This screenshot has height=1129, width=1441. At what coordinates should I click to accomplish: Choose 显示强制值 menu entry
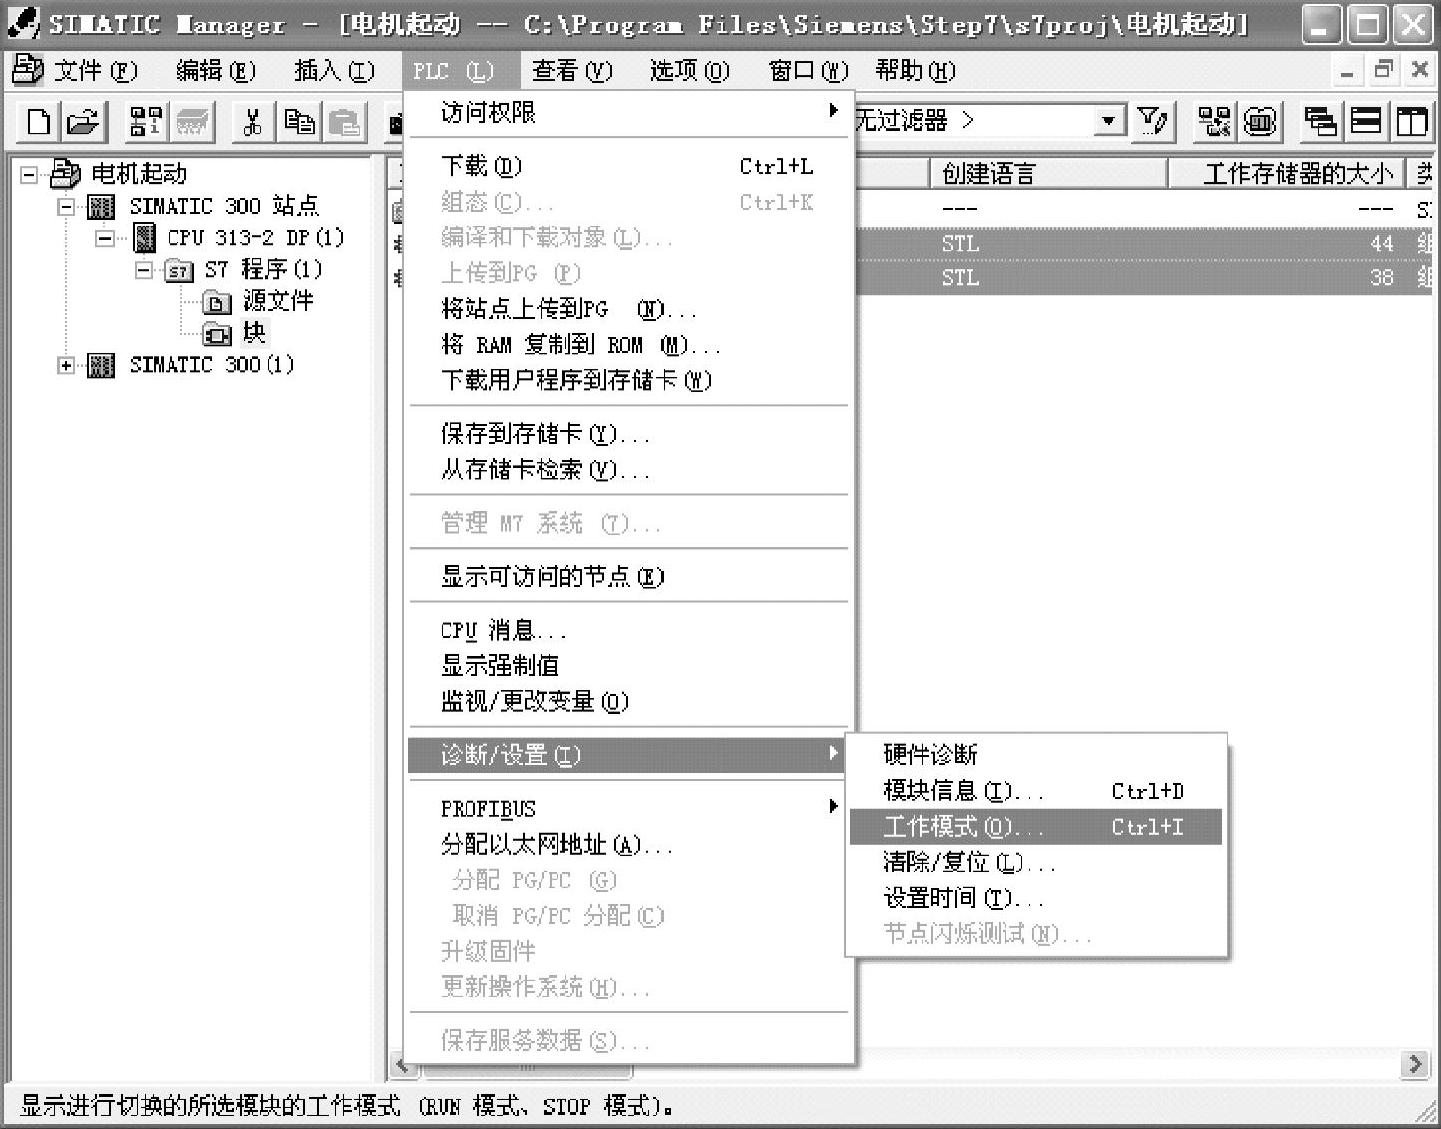(x=628, y=666)
